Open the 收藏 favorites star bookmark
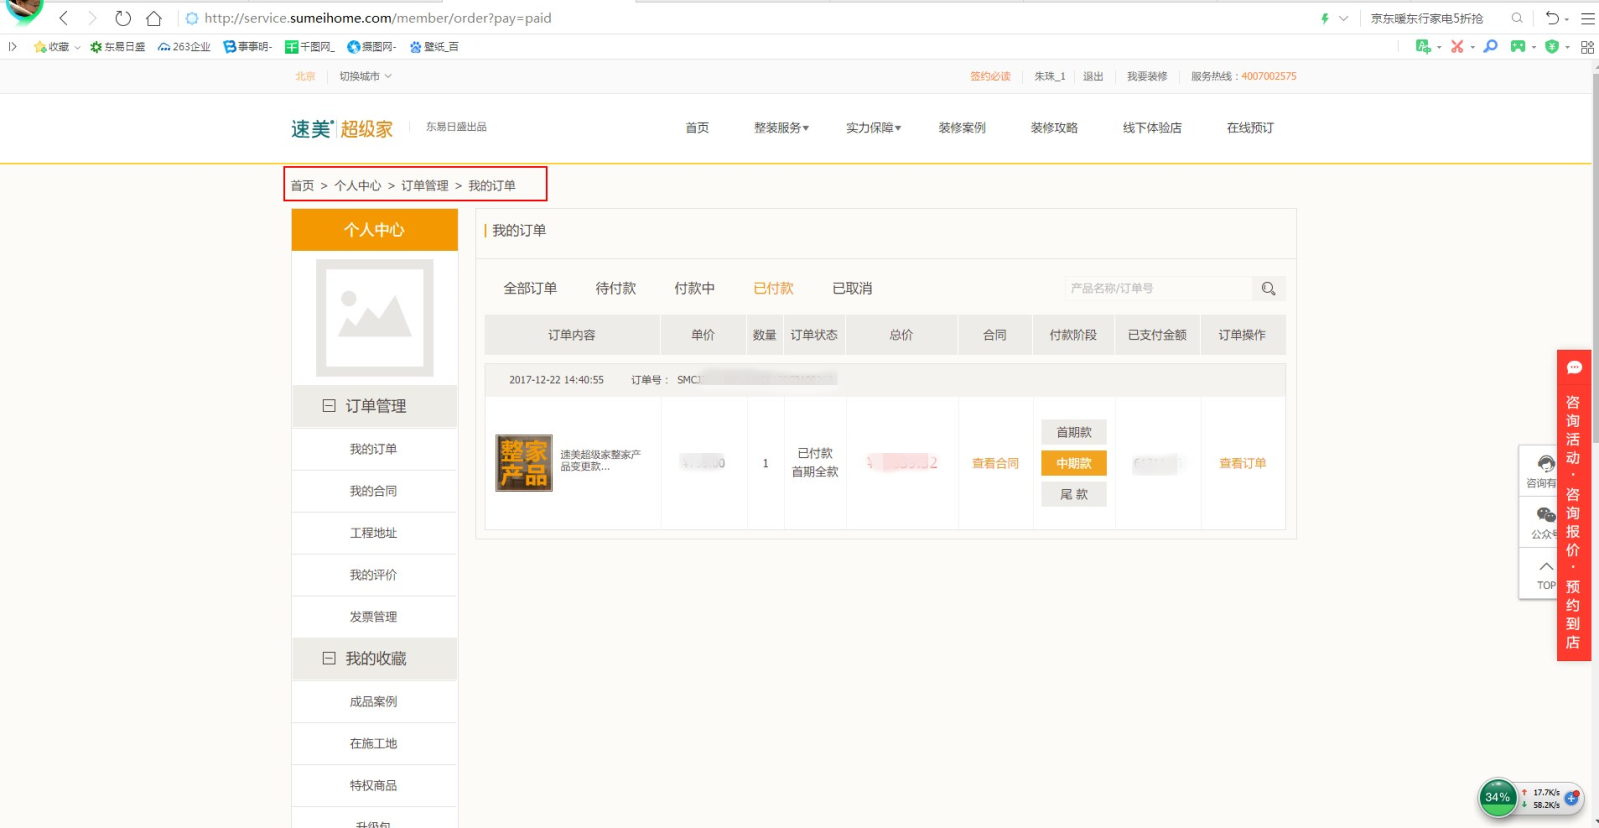The height and width of the screenshot is (828, 1599). 51,47
